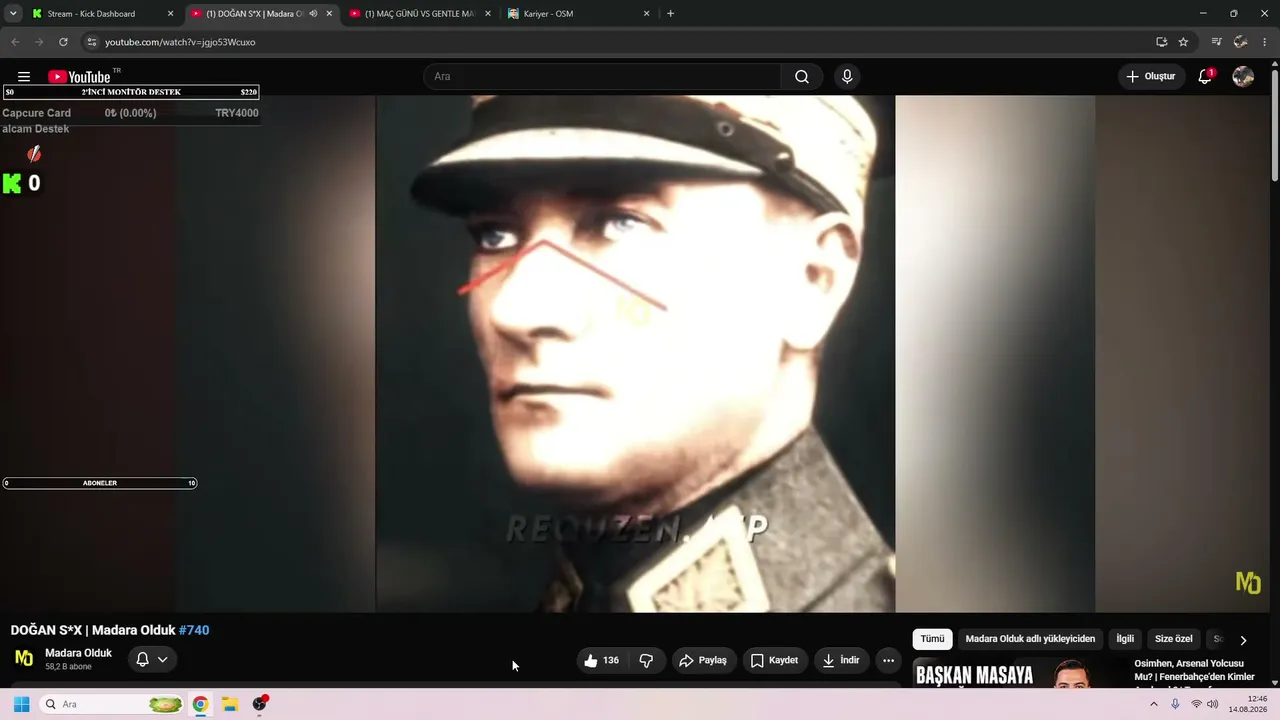View site information icon in address bar
The width and height of the screenshot is (1280, 720).
91,42
